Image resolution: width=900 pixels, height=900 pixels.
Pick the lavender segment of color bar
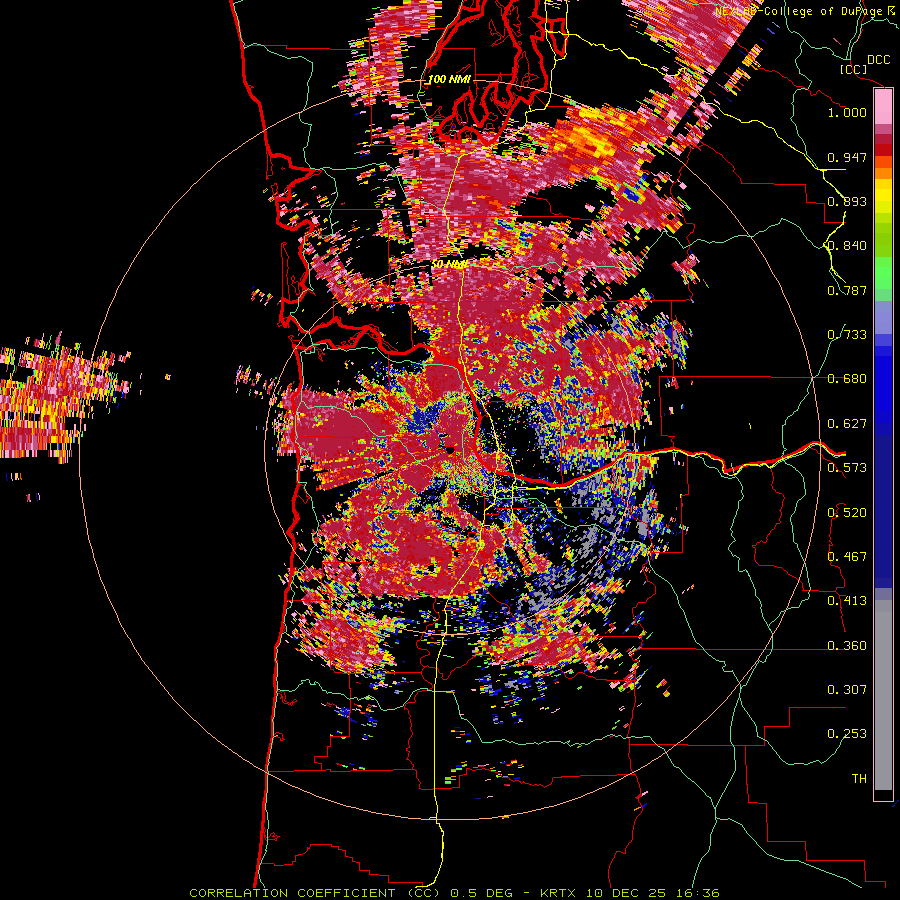pos(883,317)
